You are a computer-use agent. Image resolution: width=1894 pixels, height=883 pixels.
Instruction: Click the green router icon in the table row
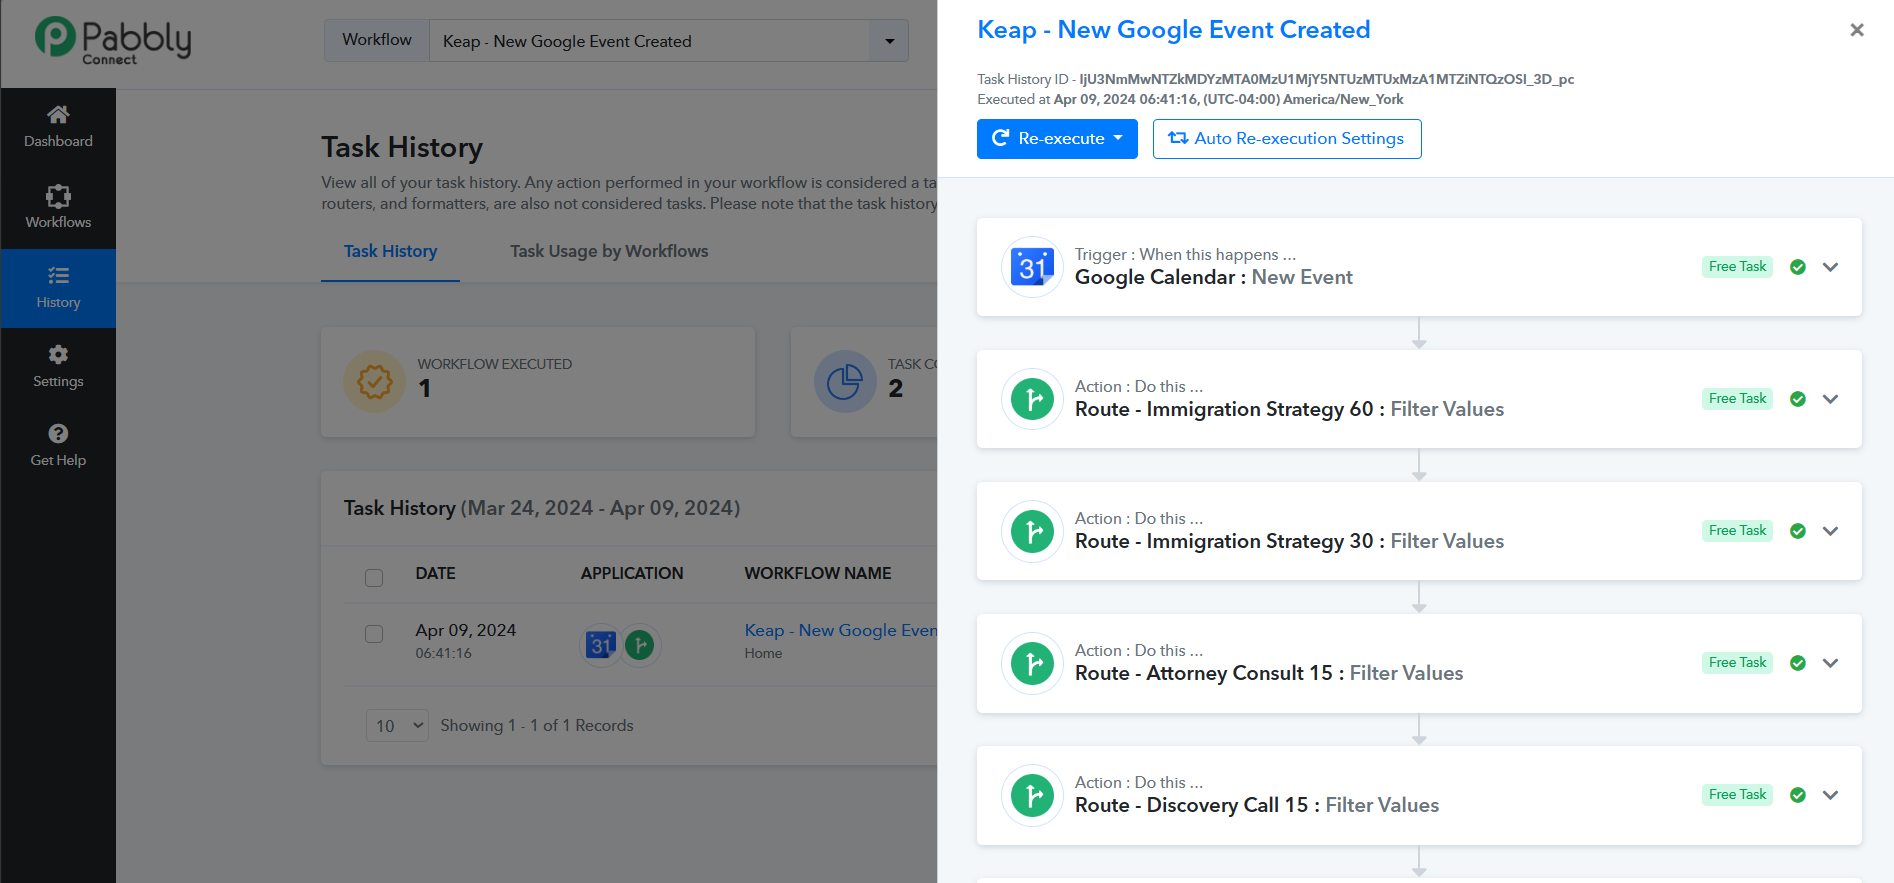[x=640, y=645]
